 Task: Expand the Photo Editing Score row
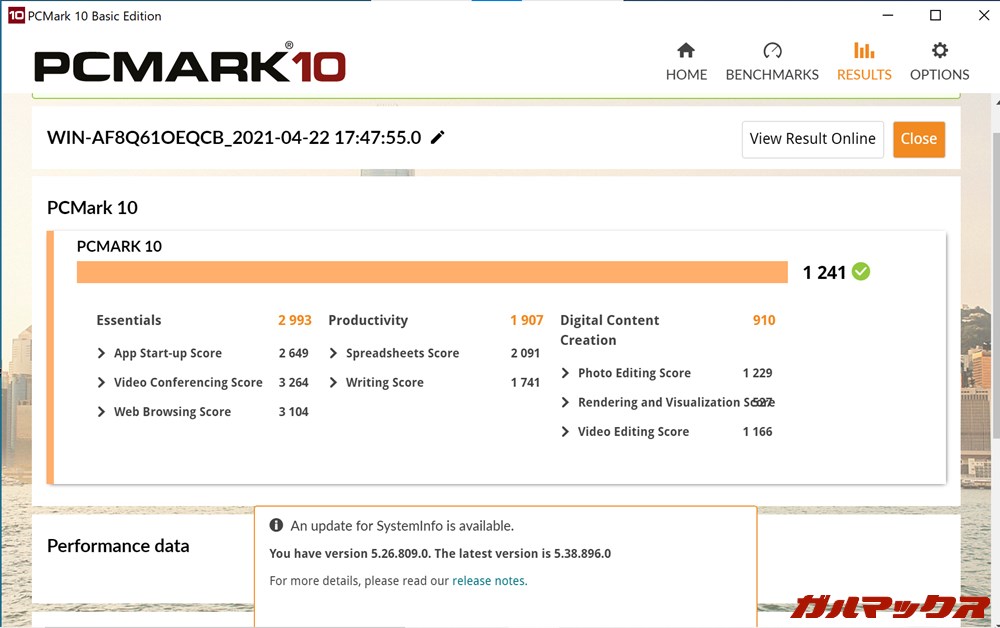coord(566,373)
